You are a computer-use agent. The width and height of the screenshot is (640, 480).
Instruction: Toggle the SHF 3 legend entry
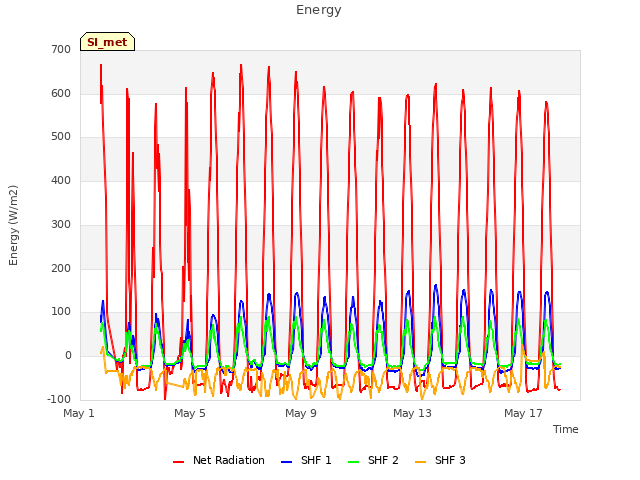click(x=440, y=460)
